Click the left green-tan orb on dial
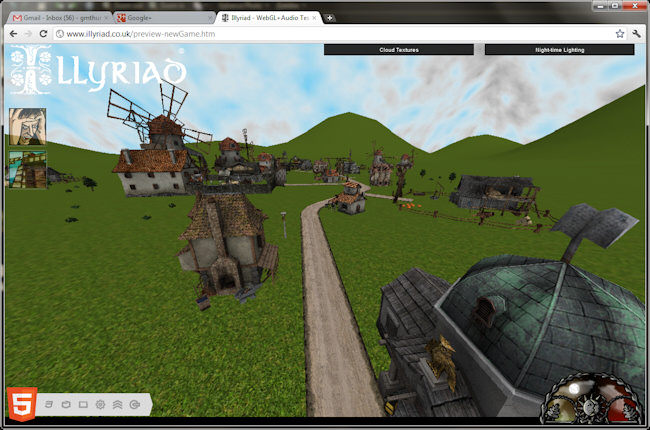The image size is (650, 430). (559, 410)
